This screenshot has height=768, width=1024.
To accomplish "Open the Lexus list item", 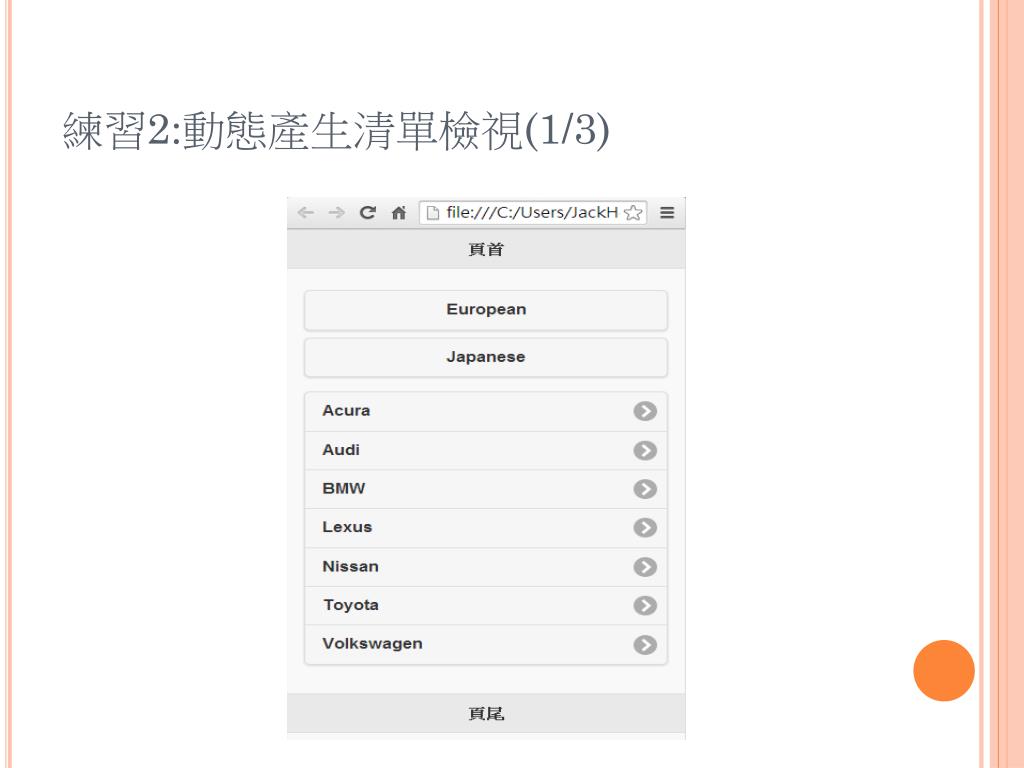I will click(x=486, y=528).
